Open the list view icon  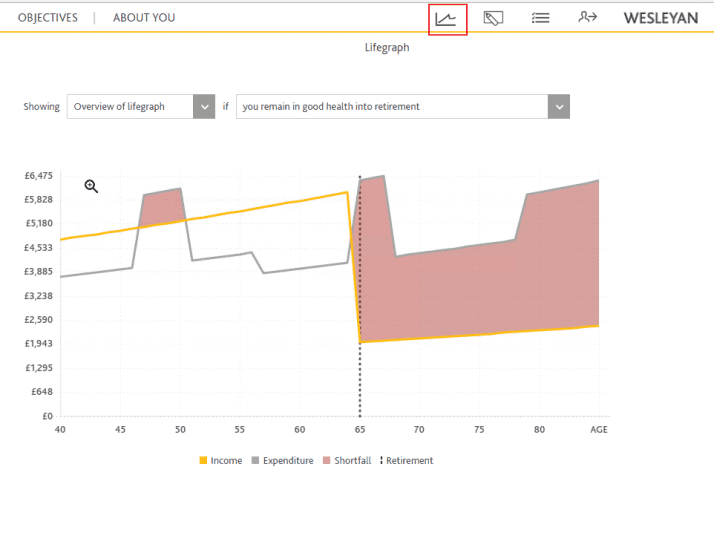(x=541, y=18)
